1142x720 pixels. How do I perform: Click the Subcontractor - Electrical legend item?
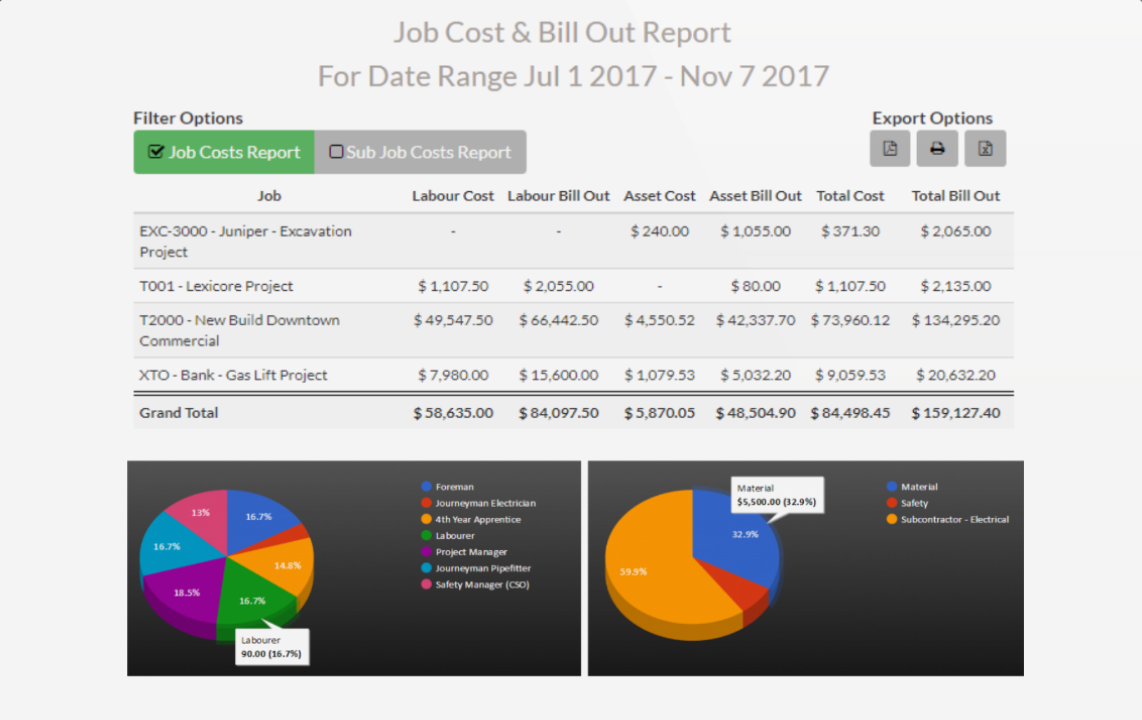(x=954, y=519)
